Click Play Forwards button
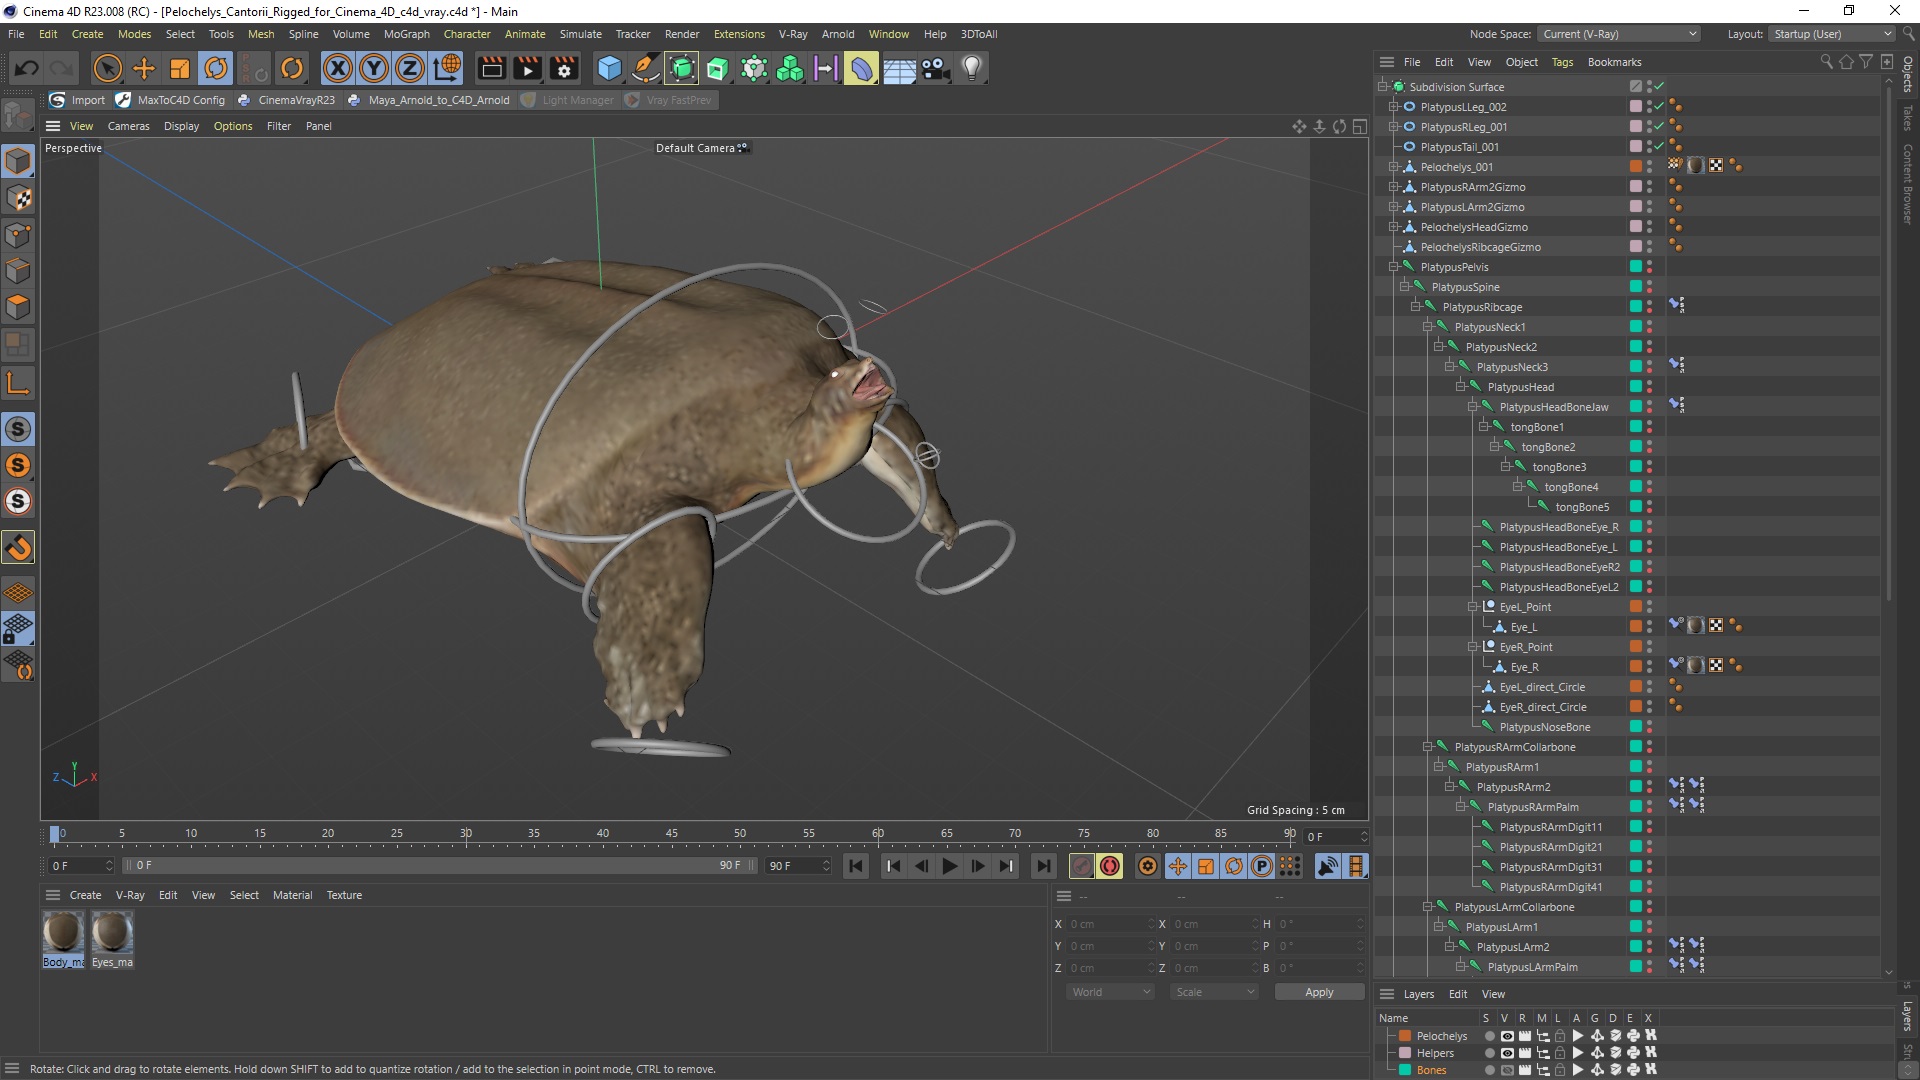1920x1080 pixels. [x=949, y=866]
